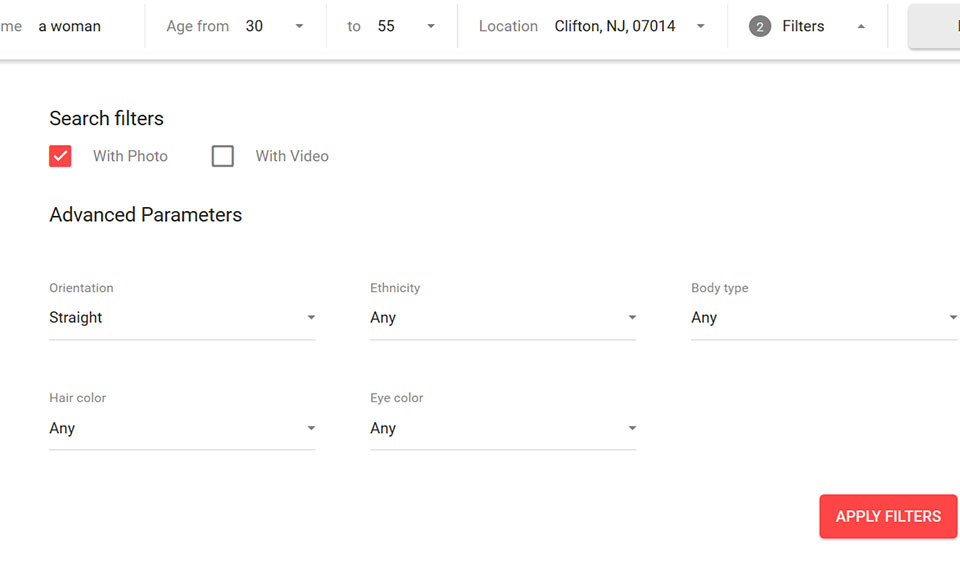This screenshot has height=561, width=960.
Task: Uncheck the With Photo checkbox
Action: 60,156
